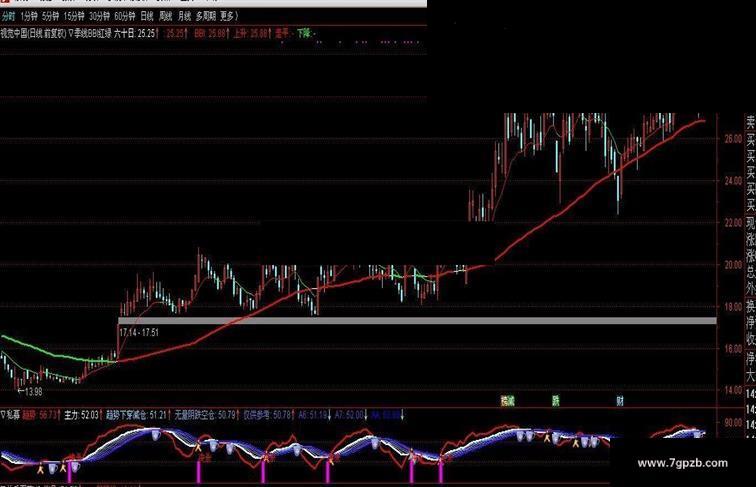The image size is (756, 487).
Task: Click the 26.00 price axis label
Action: point(733,139)
